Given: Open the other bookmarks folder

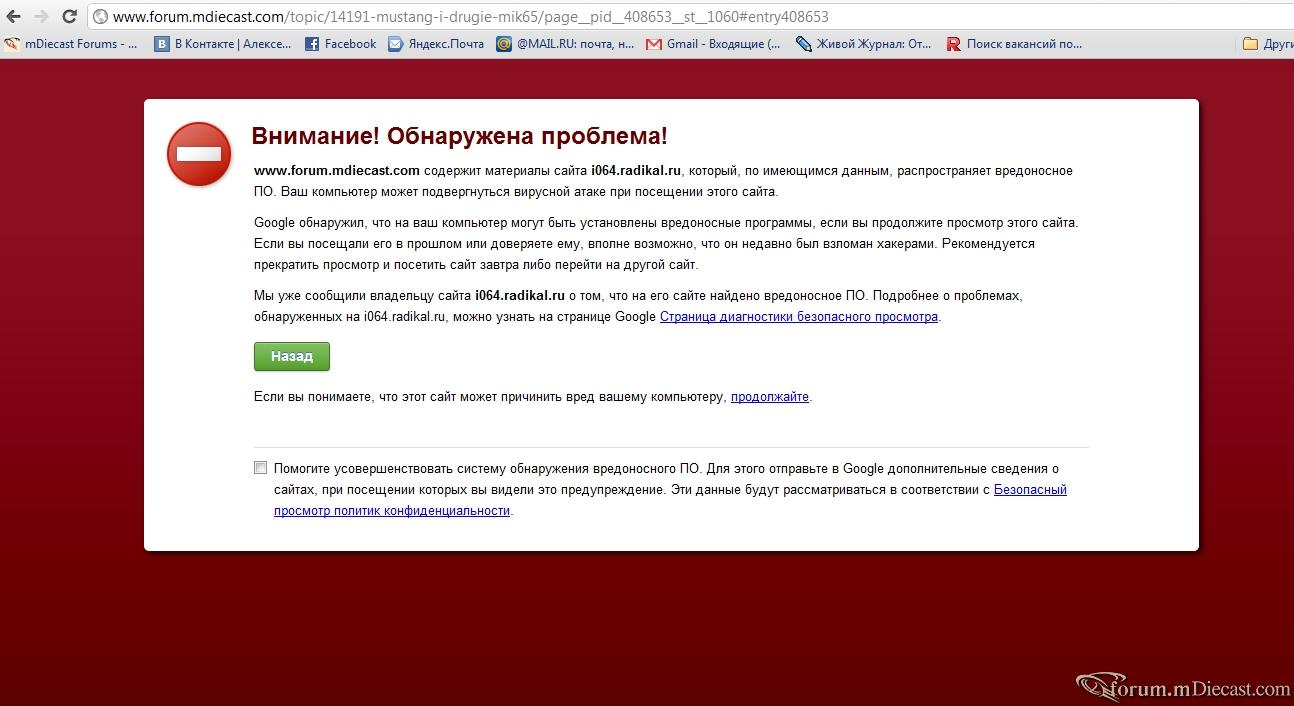Looking at the screenshot, I should click(x=1267, y=44).
